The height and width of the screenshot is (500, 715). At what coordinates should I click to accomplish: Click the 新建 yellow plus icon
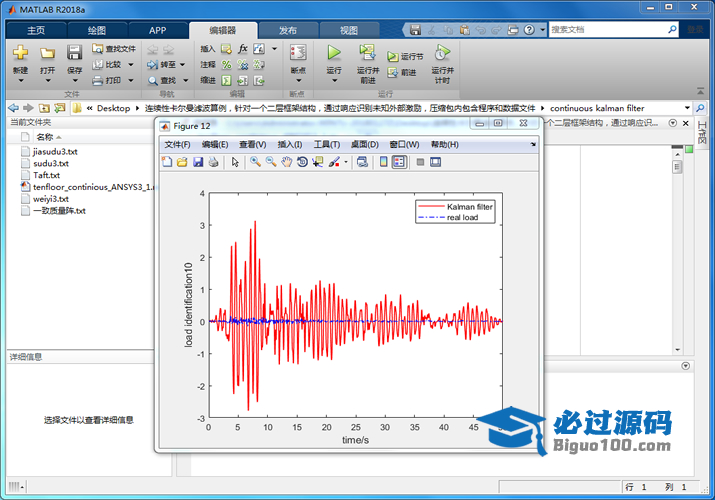point(20,52)
